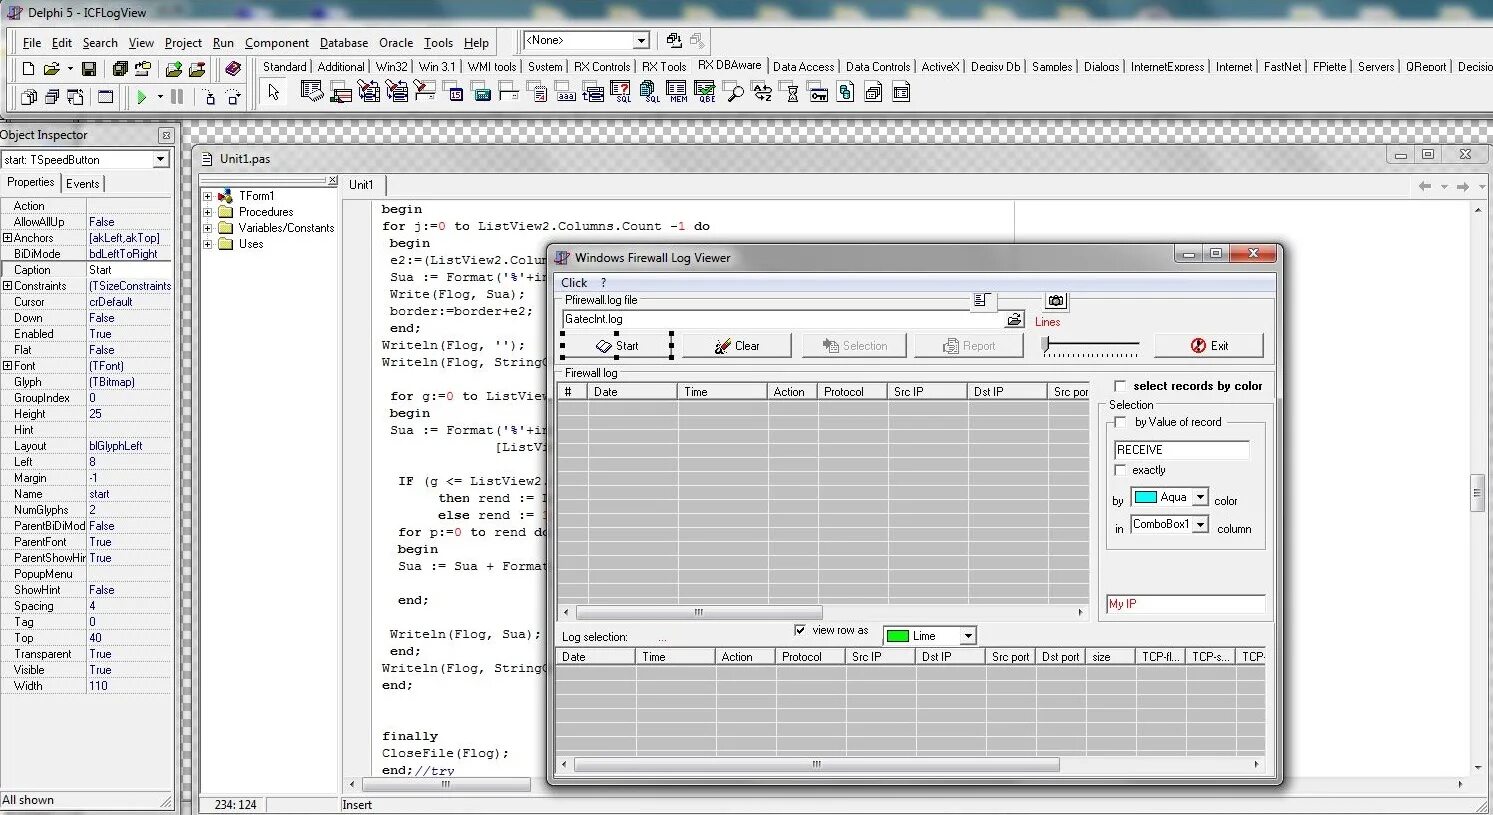
Task: Open the 'start: TSpeedButton' object selector dropdown
Action: click(160, 160)
